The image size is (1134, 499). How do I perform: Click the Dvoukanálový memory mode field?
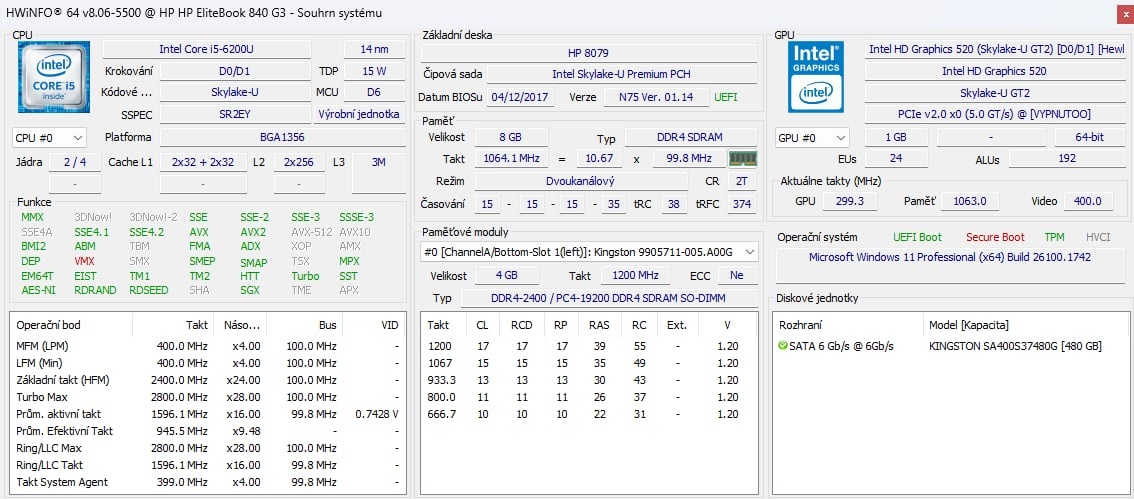pyautogui.click(x=581, y=181)
